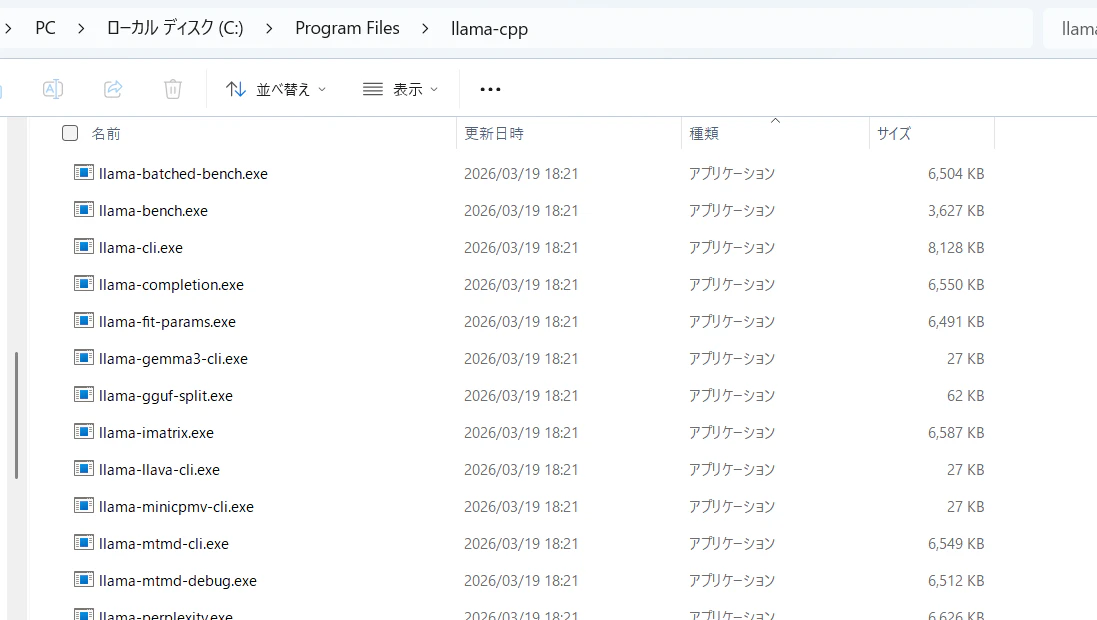Click the Rename toolbar icon
Viewport: 1097px width, 620px height.
(53, 89)
